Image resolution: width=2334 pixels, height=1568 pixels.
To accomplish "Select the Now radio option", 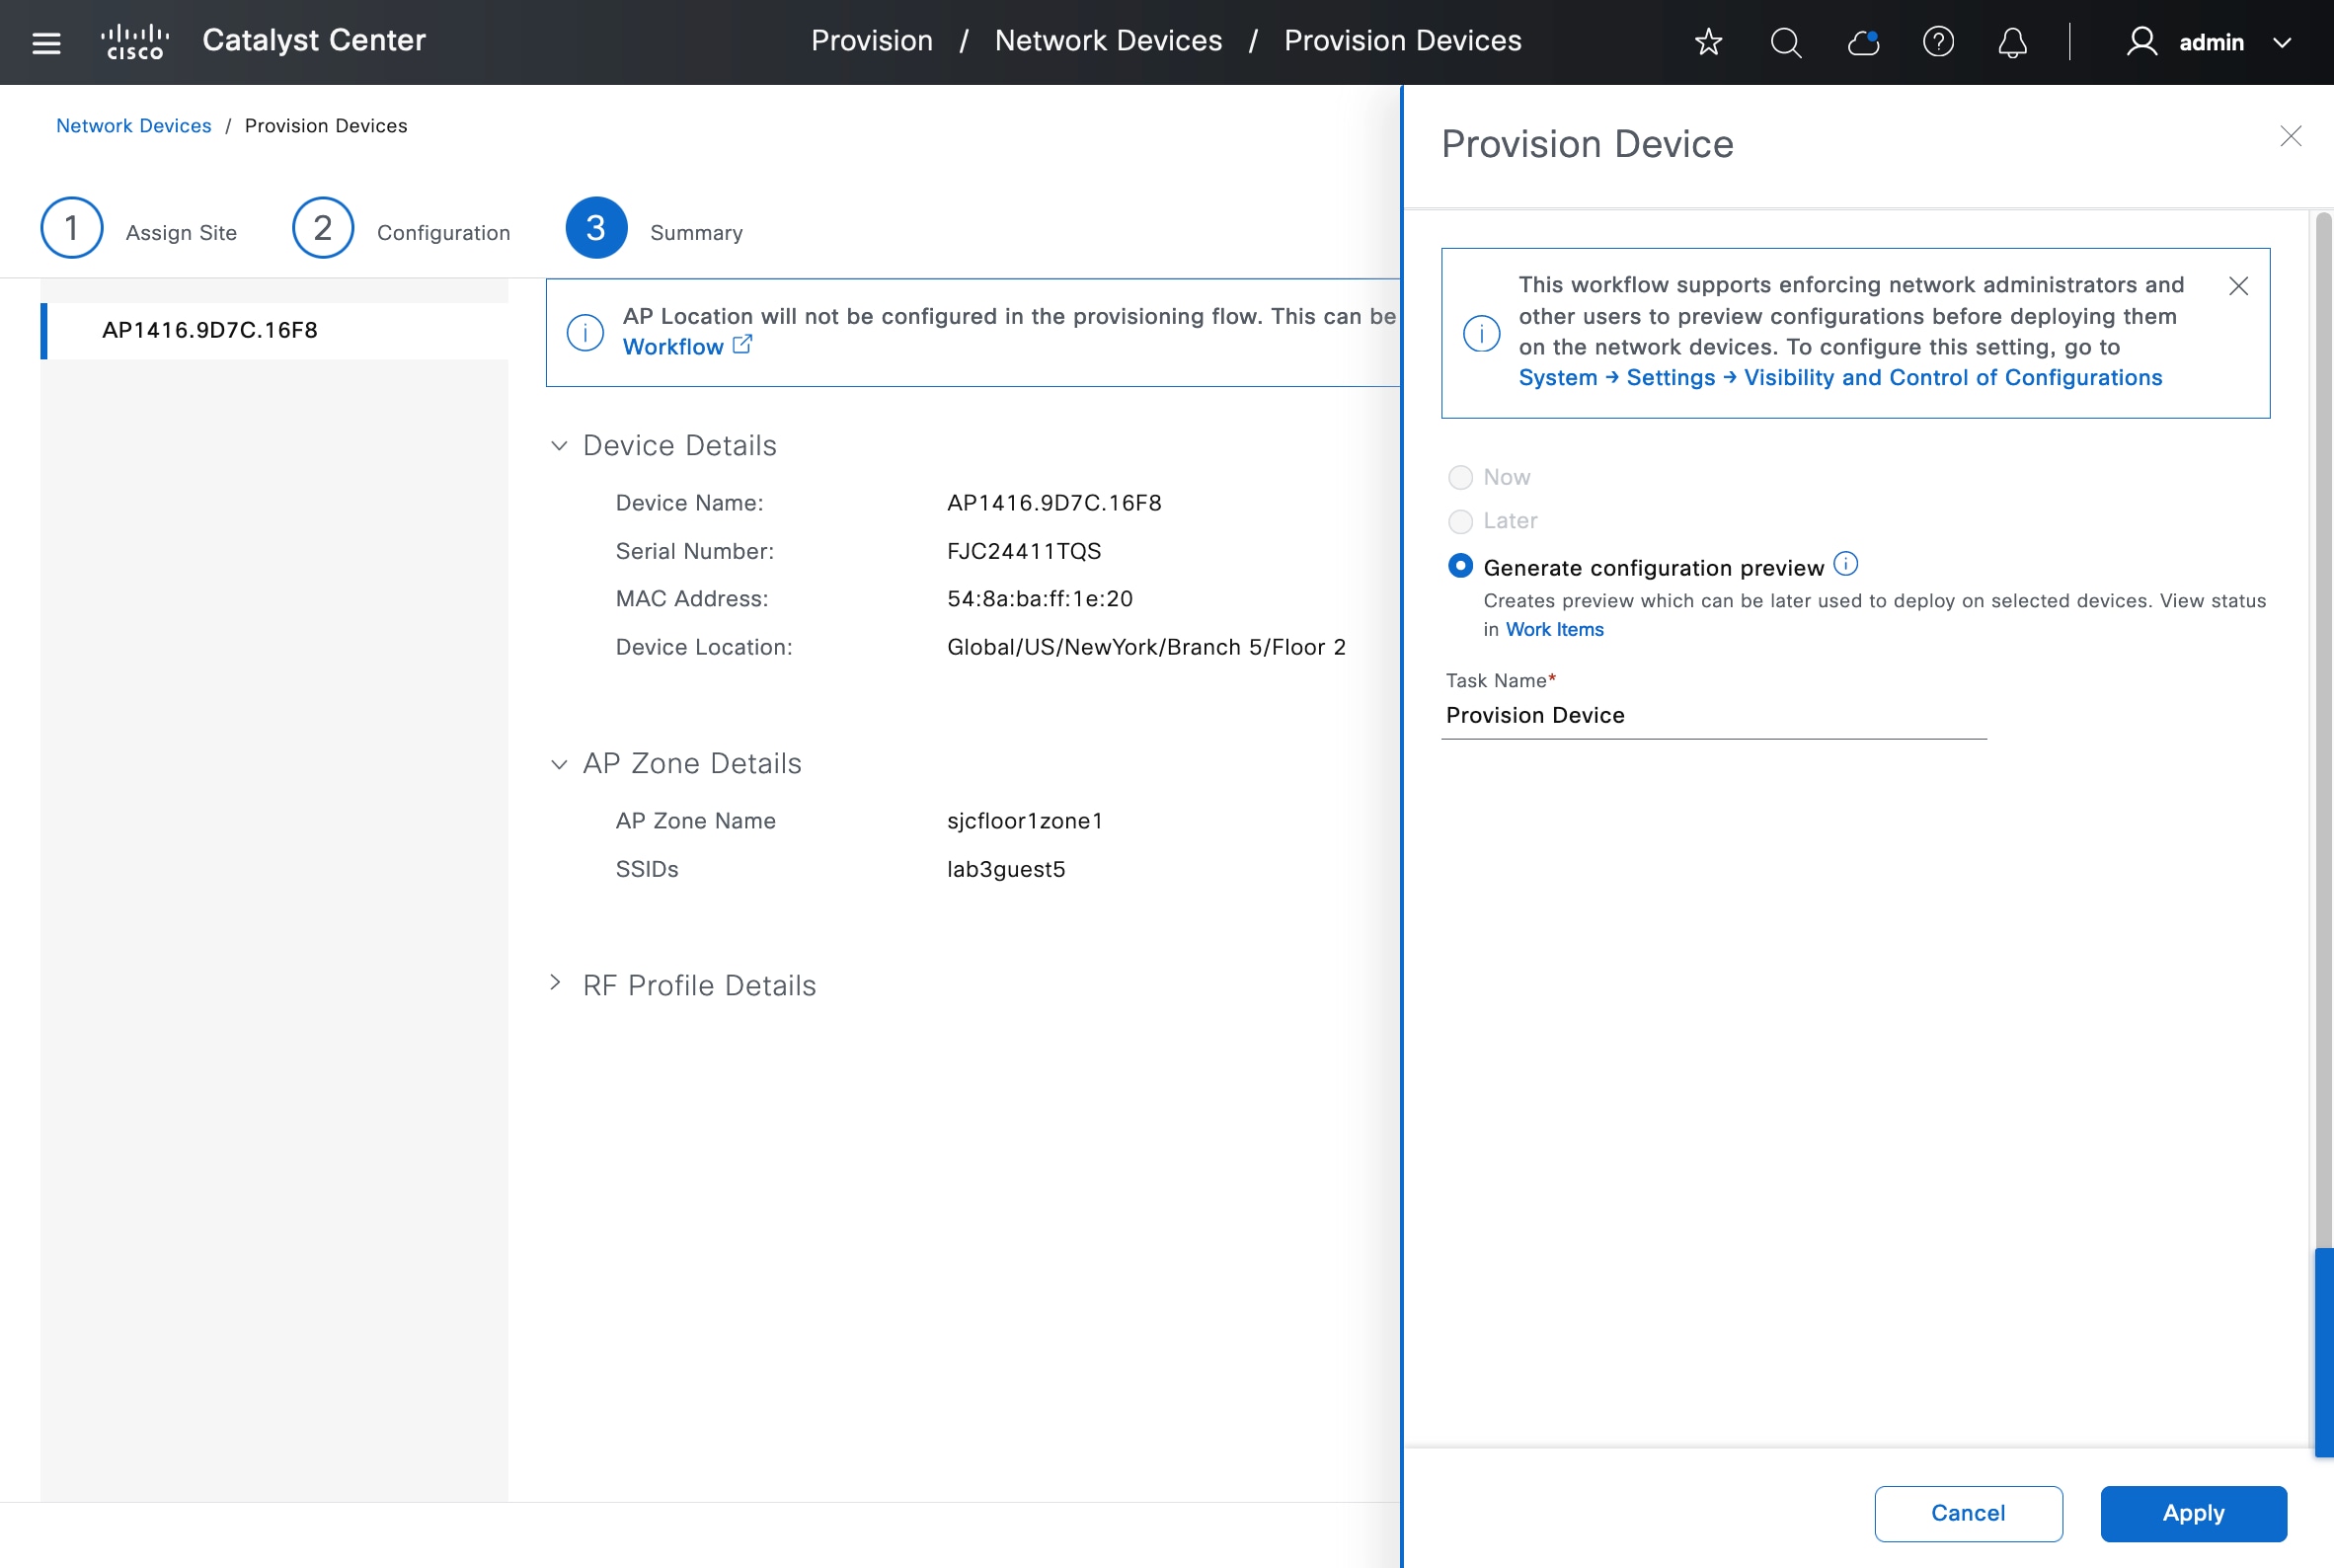I will click(1460, 477).
